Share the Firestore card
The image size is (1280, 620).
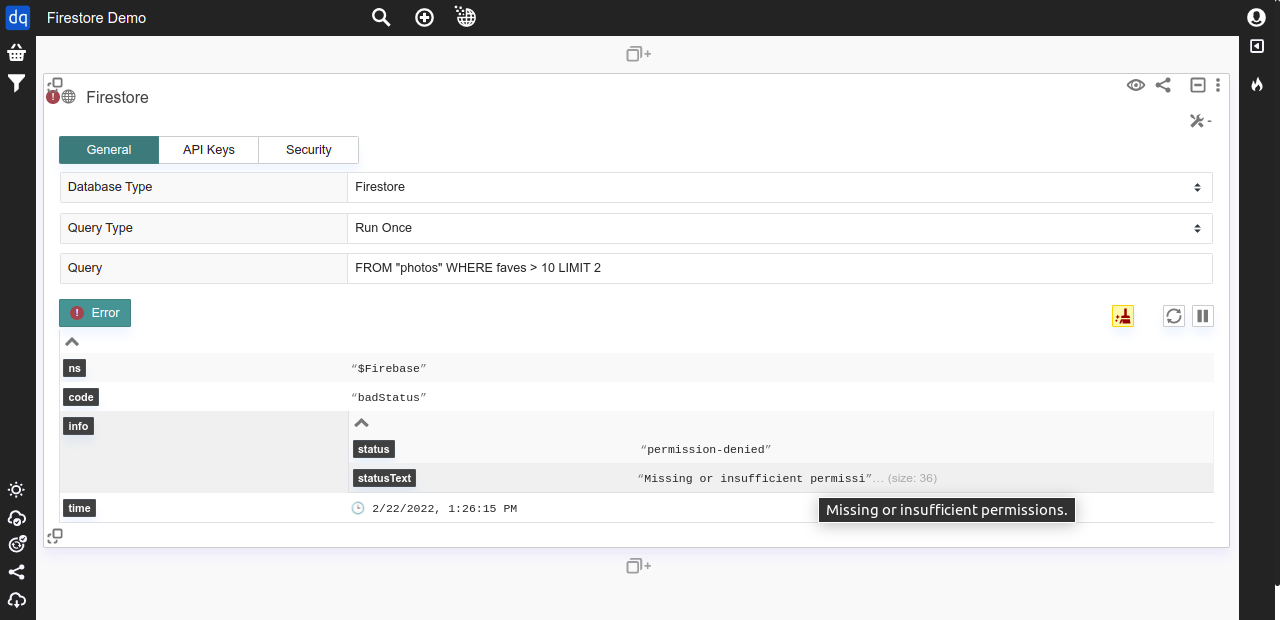(x=1163, y=85)
